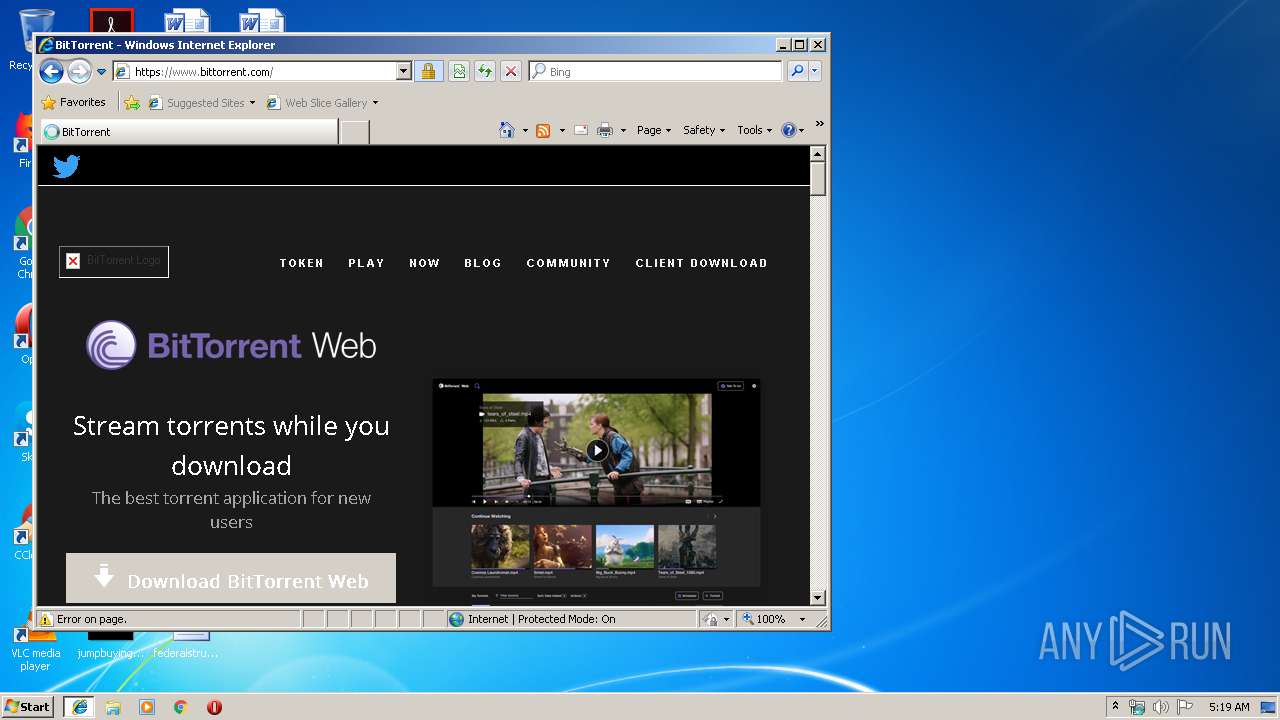Open the search provider dropdown arrow

pos(815,71)
